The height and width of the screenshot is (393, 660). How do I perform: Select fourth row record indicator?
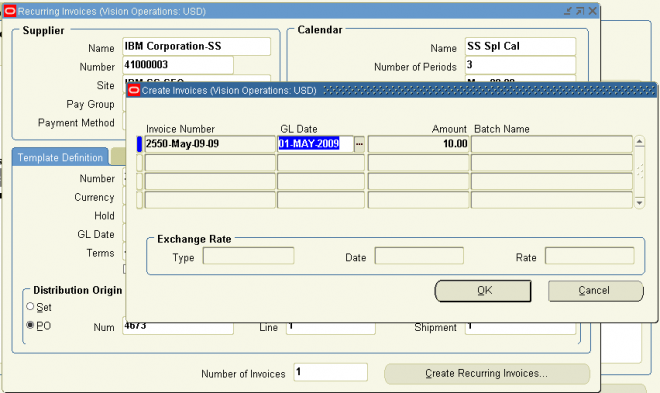pyautogui.click(x=140, y=200)
